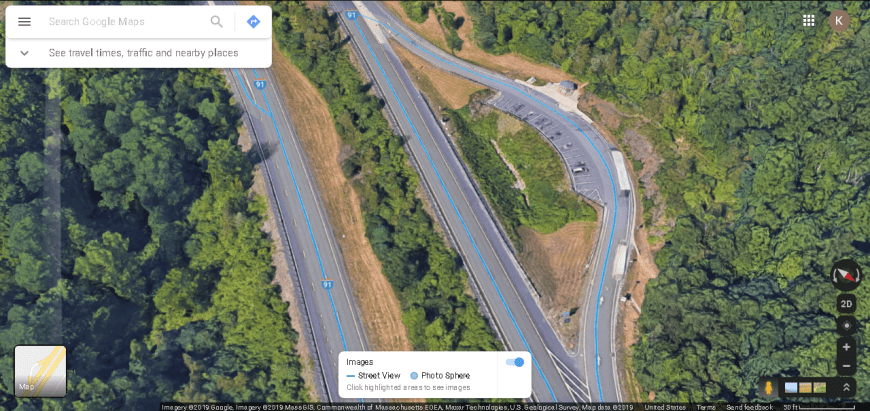
Task: Reset the view with the compass
Action: click(x=846, y=275)
